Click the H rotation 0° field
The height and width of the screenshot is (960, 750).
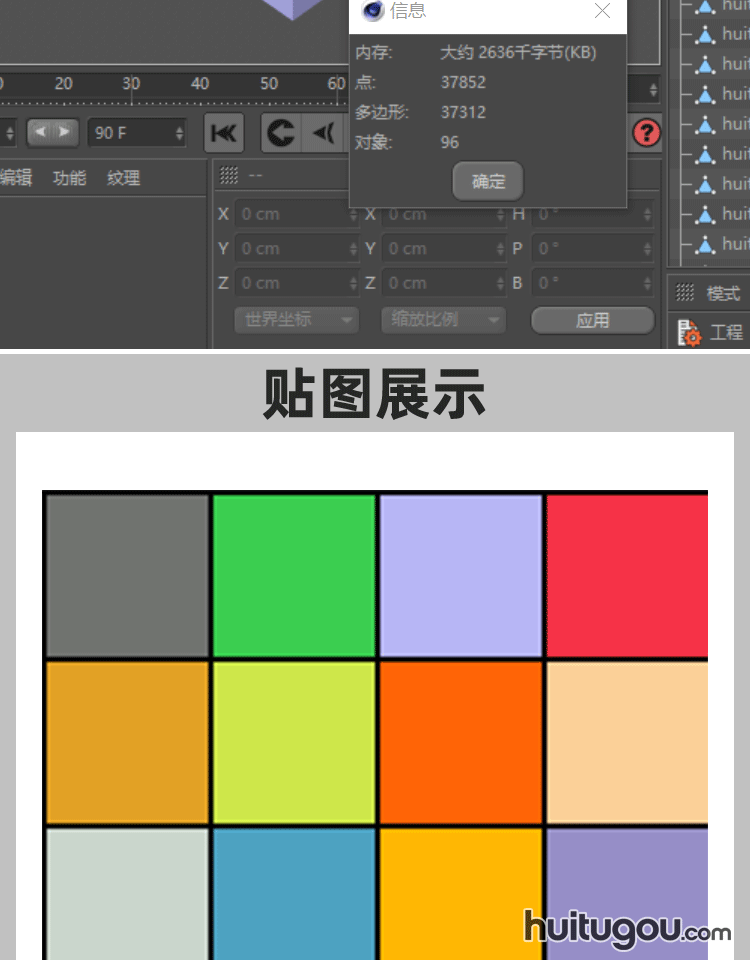click(x=592, y=214)
